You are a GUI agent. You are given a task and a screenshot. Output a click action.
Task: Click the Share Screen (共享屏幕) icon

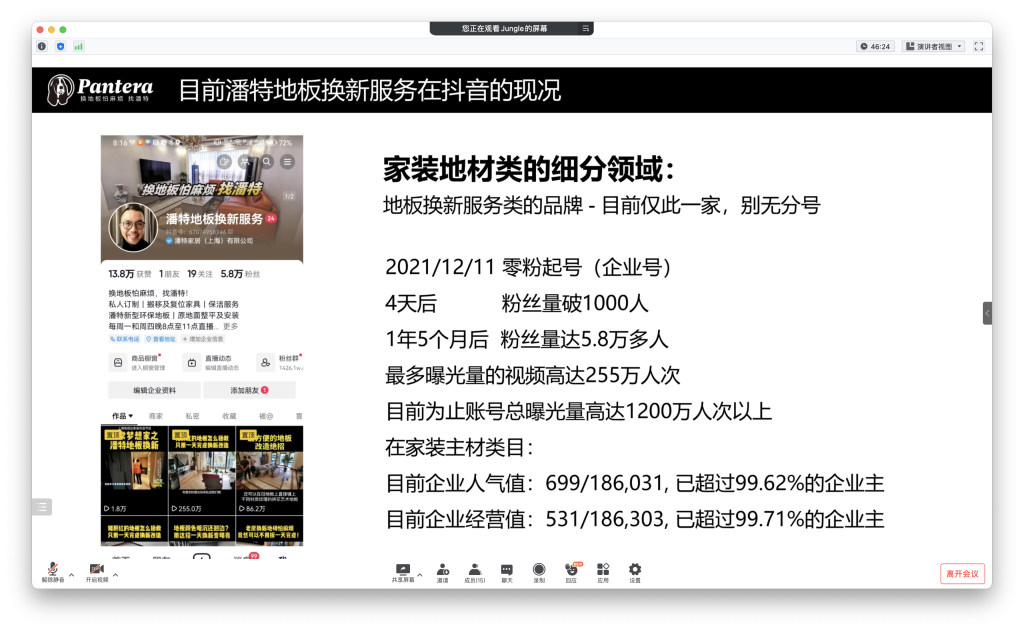403,572
